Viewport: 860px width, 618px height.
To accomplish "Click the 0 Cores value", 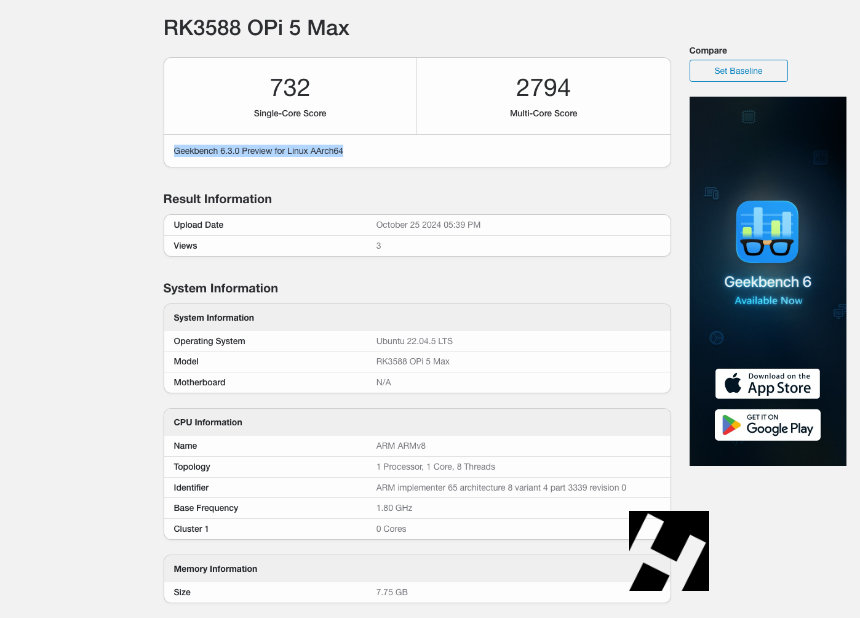I will point(391,529).
